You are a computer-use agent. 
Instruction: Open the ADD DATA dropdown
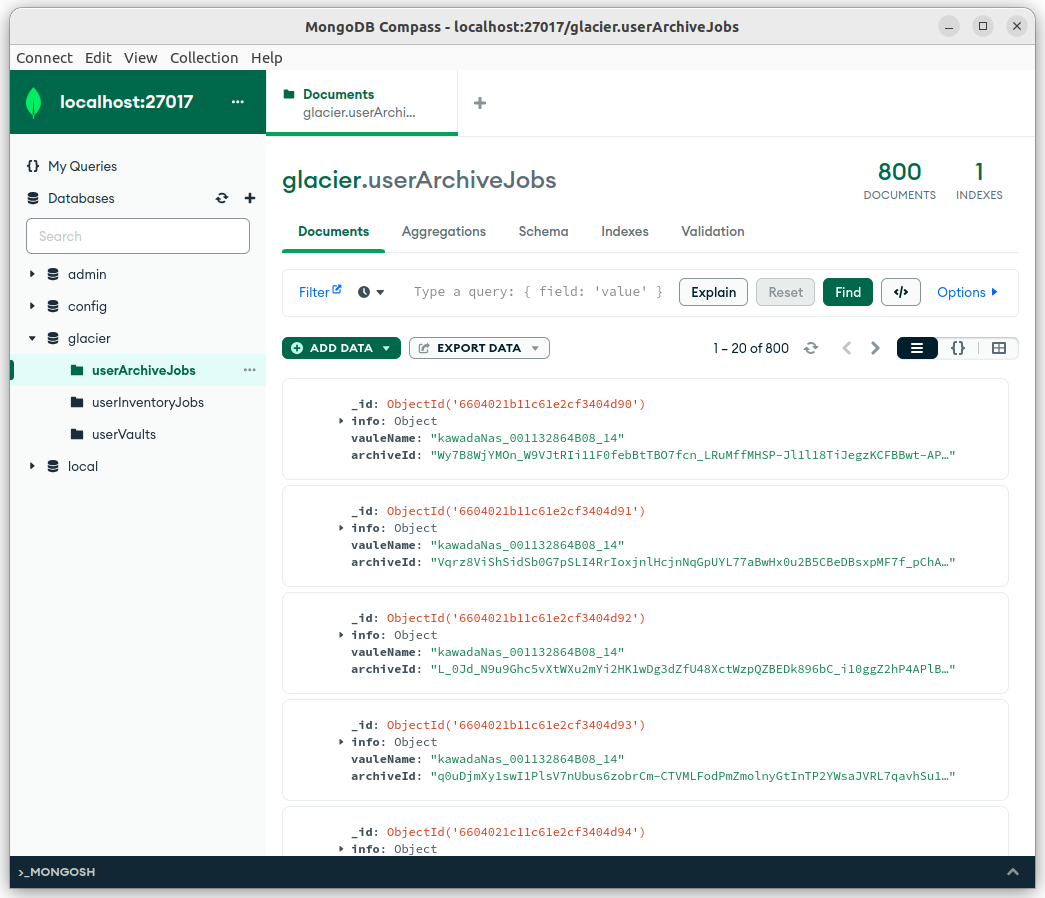tap(341, 348)
